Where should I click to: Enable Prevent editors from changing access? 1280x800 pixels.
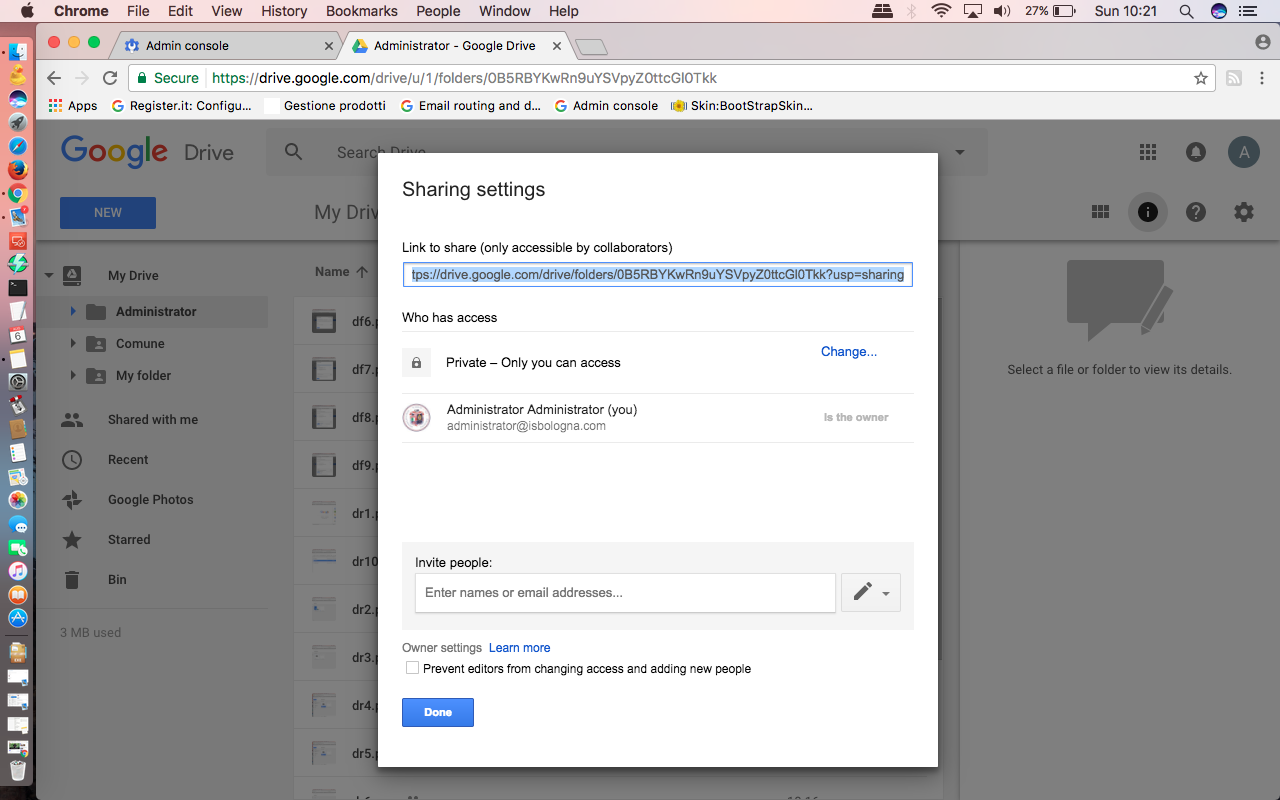click(412, 668)
